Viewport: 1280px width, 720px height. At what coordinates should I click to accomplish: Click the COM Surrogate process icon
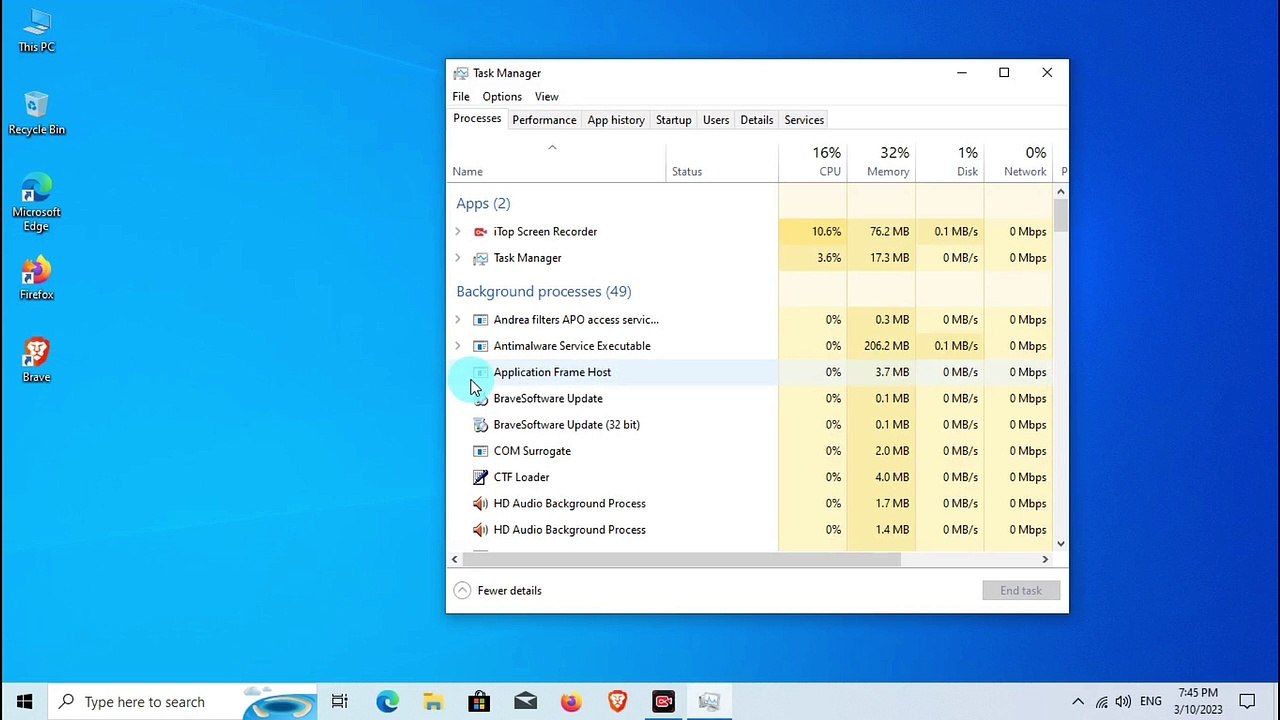(x=480, y=451)
